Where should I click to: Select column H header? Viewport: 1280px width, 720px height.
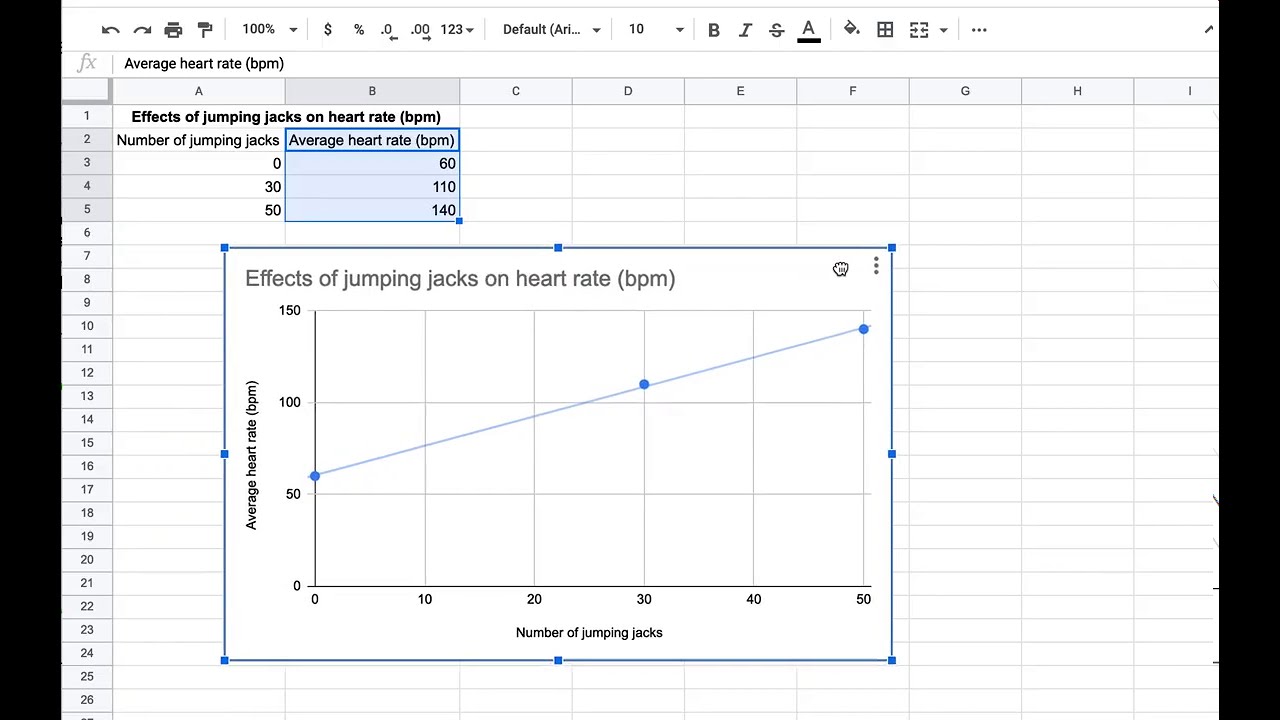pos(1077,91)
